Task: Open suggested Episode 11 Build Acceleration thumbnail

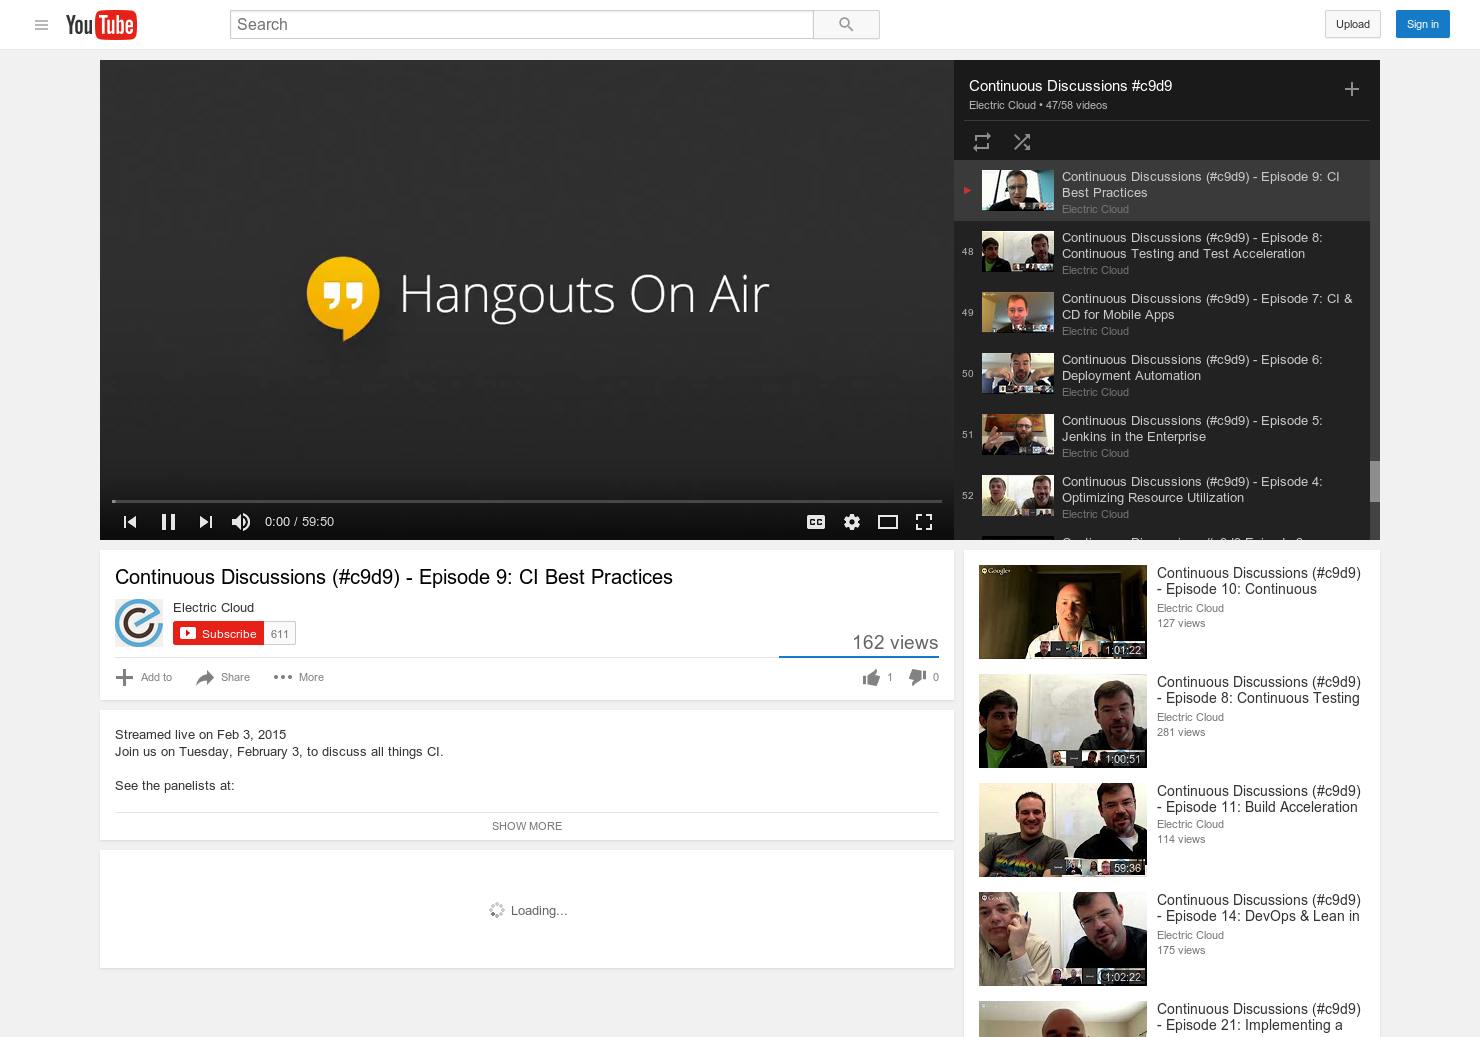Action: pos(1063,830)
